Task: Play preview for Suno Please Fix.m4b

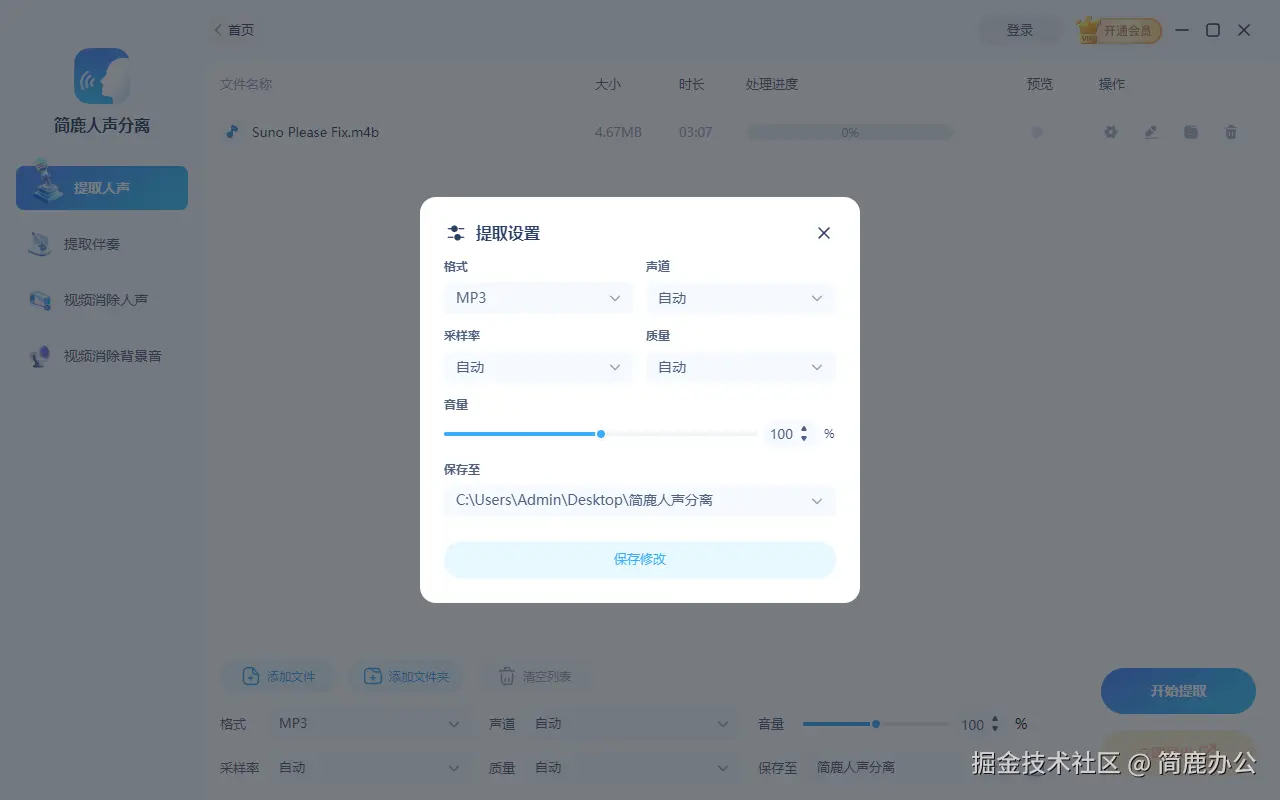Action: point(1036,131)
